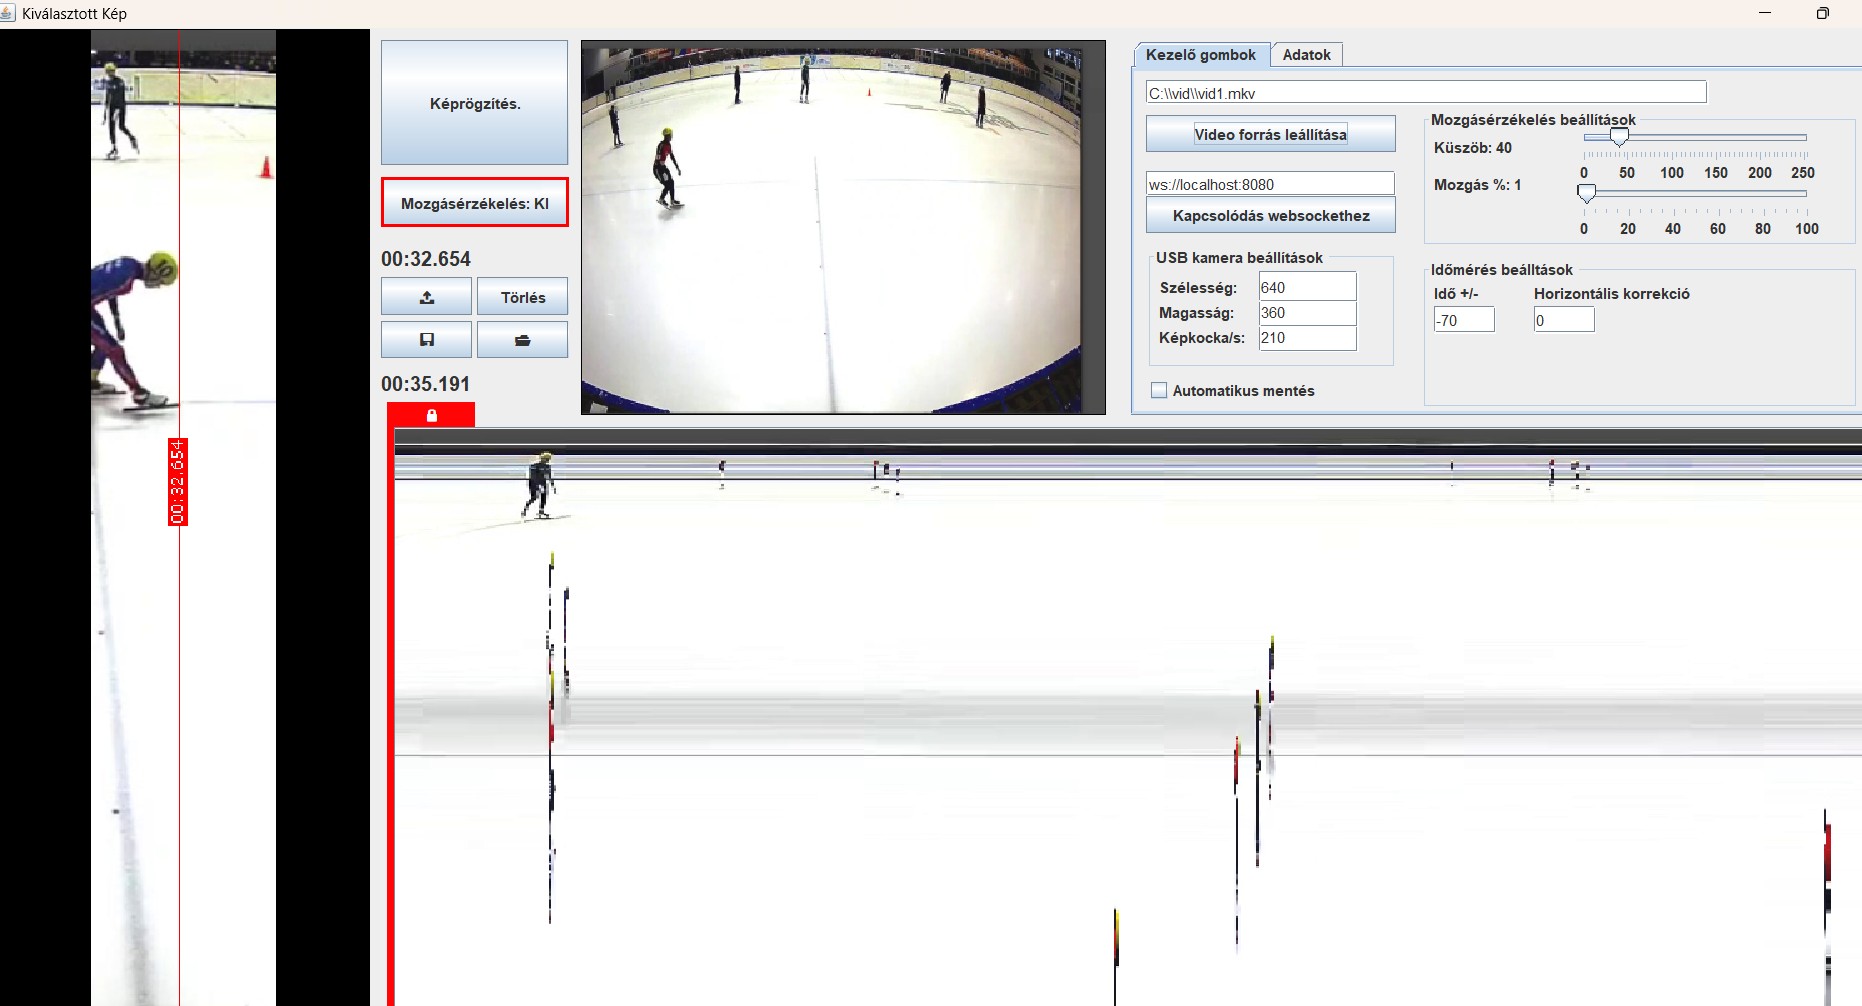Enable the Automatikus mentés checkbox
1862x1006 pixels.
tap(1159, 391)
